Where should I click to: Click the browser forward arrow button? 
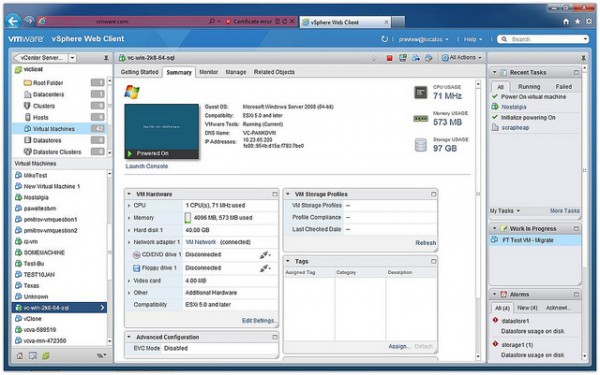(29, 21)
